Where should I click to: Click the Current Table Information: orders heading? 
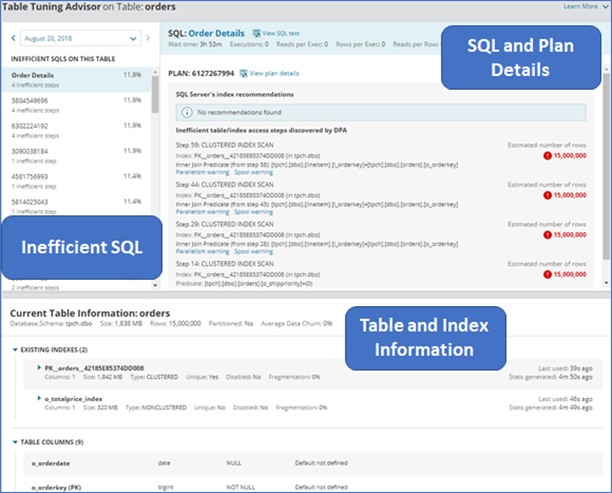[90, 313]
